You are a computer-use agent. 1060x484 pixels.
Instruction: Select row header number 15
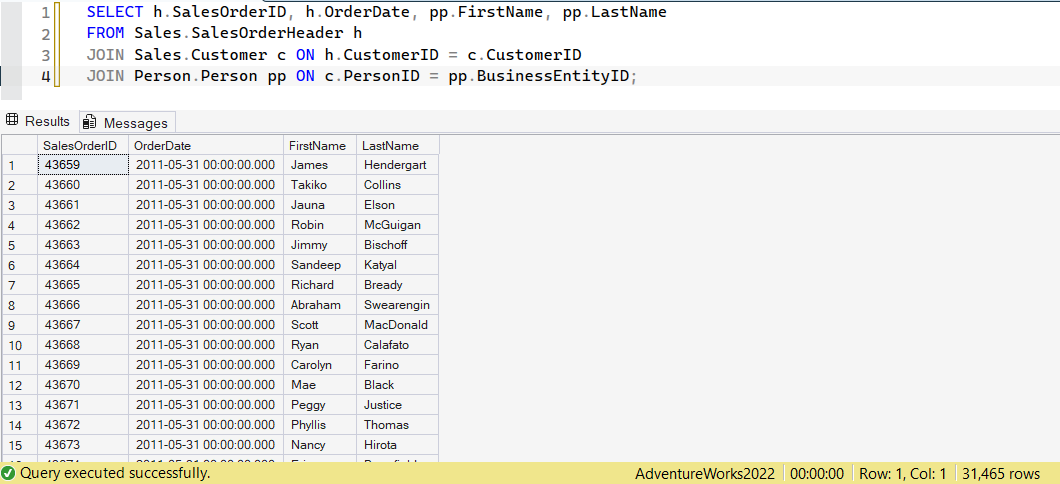click(x=20, y=445)
